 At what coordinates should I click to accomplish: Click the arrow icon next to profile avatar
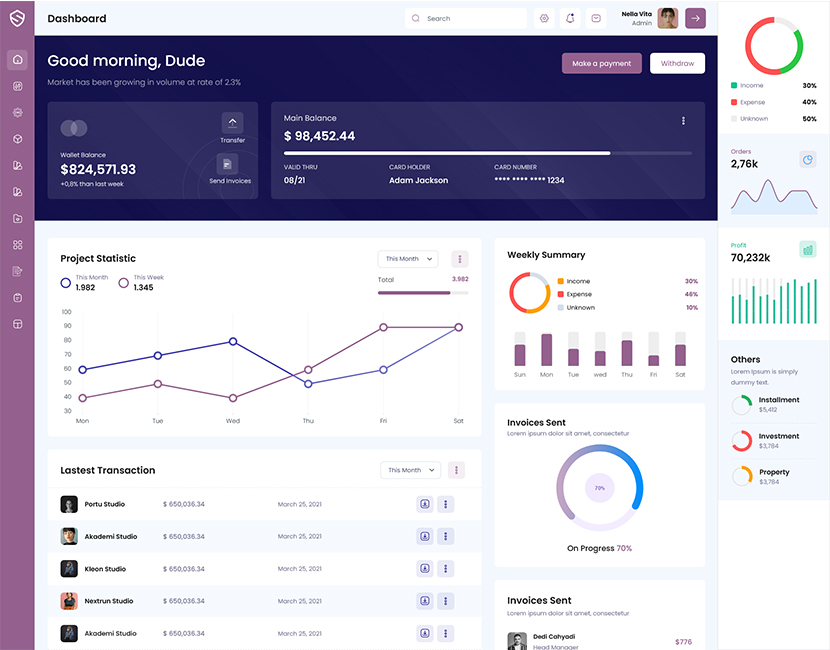point(695,18)
